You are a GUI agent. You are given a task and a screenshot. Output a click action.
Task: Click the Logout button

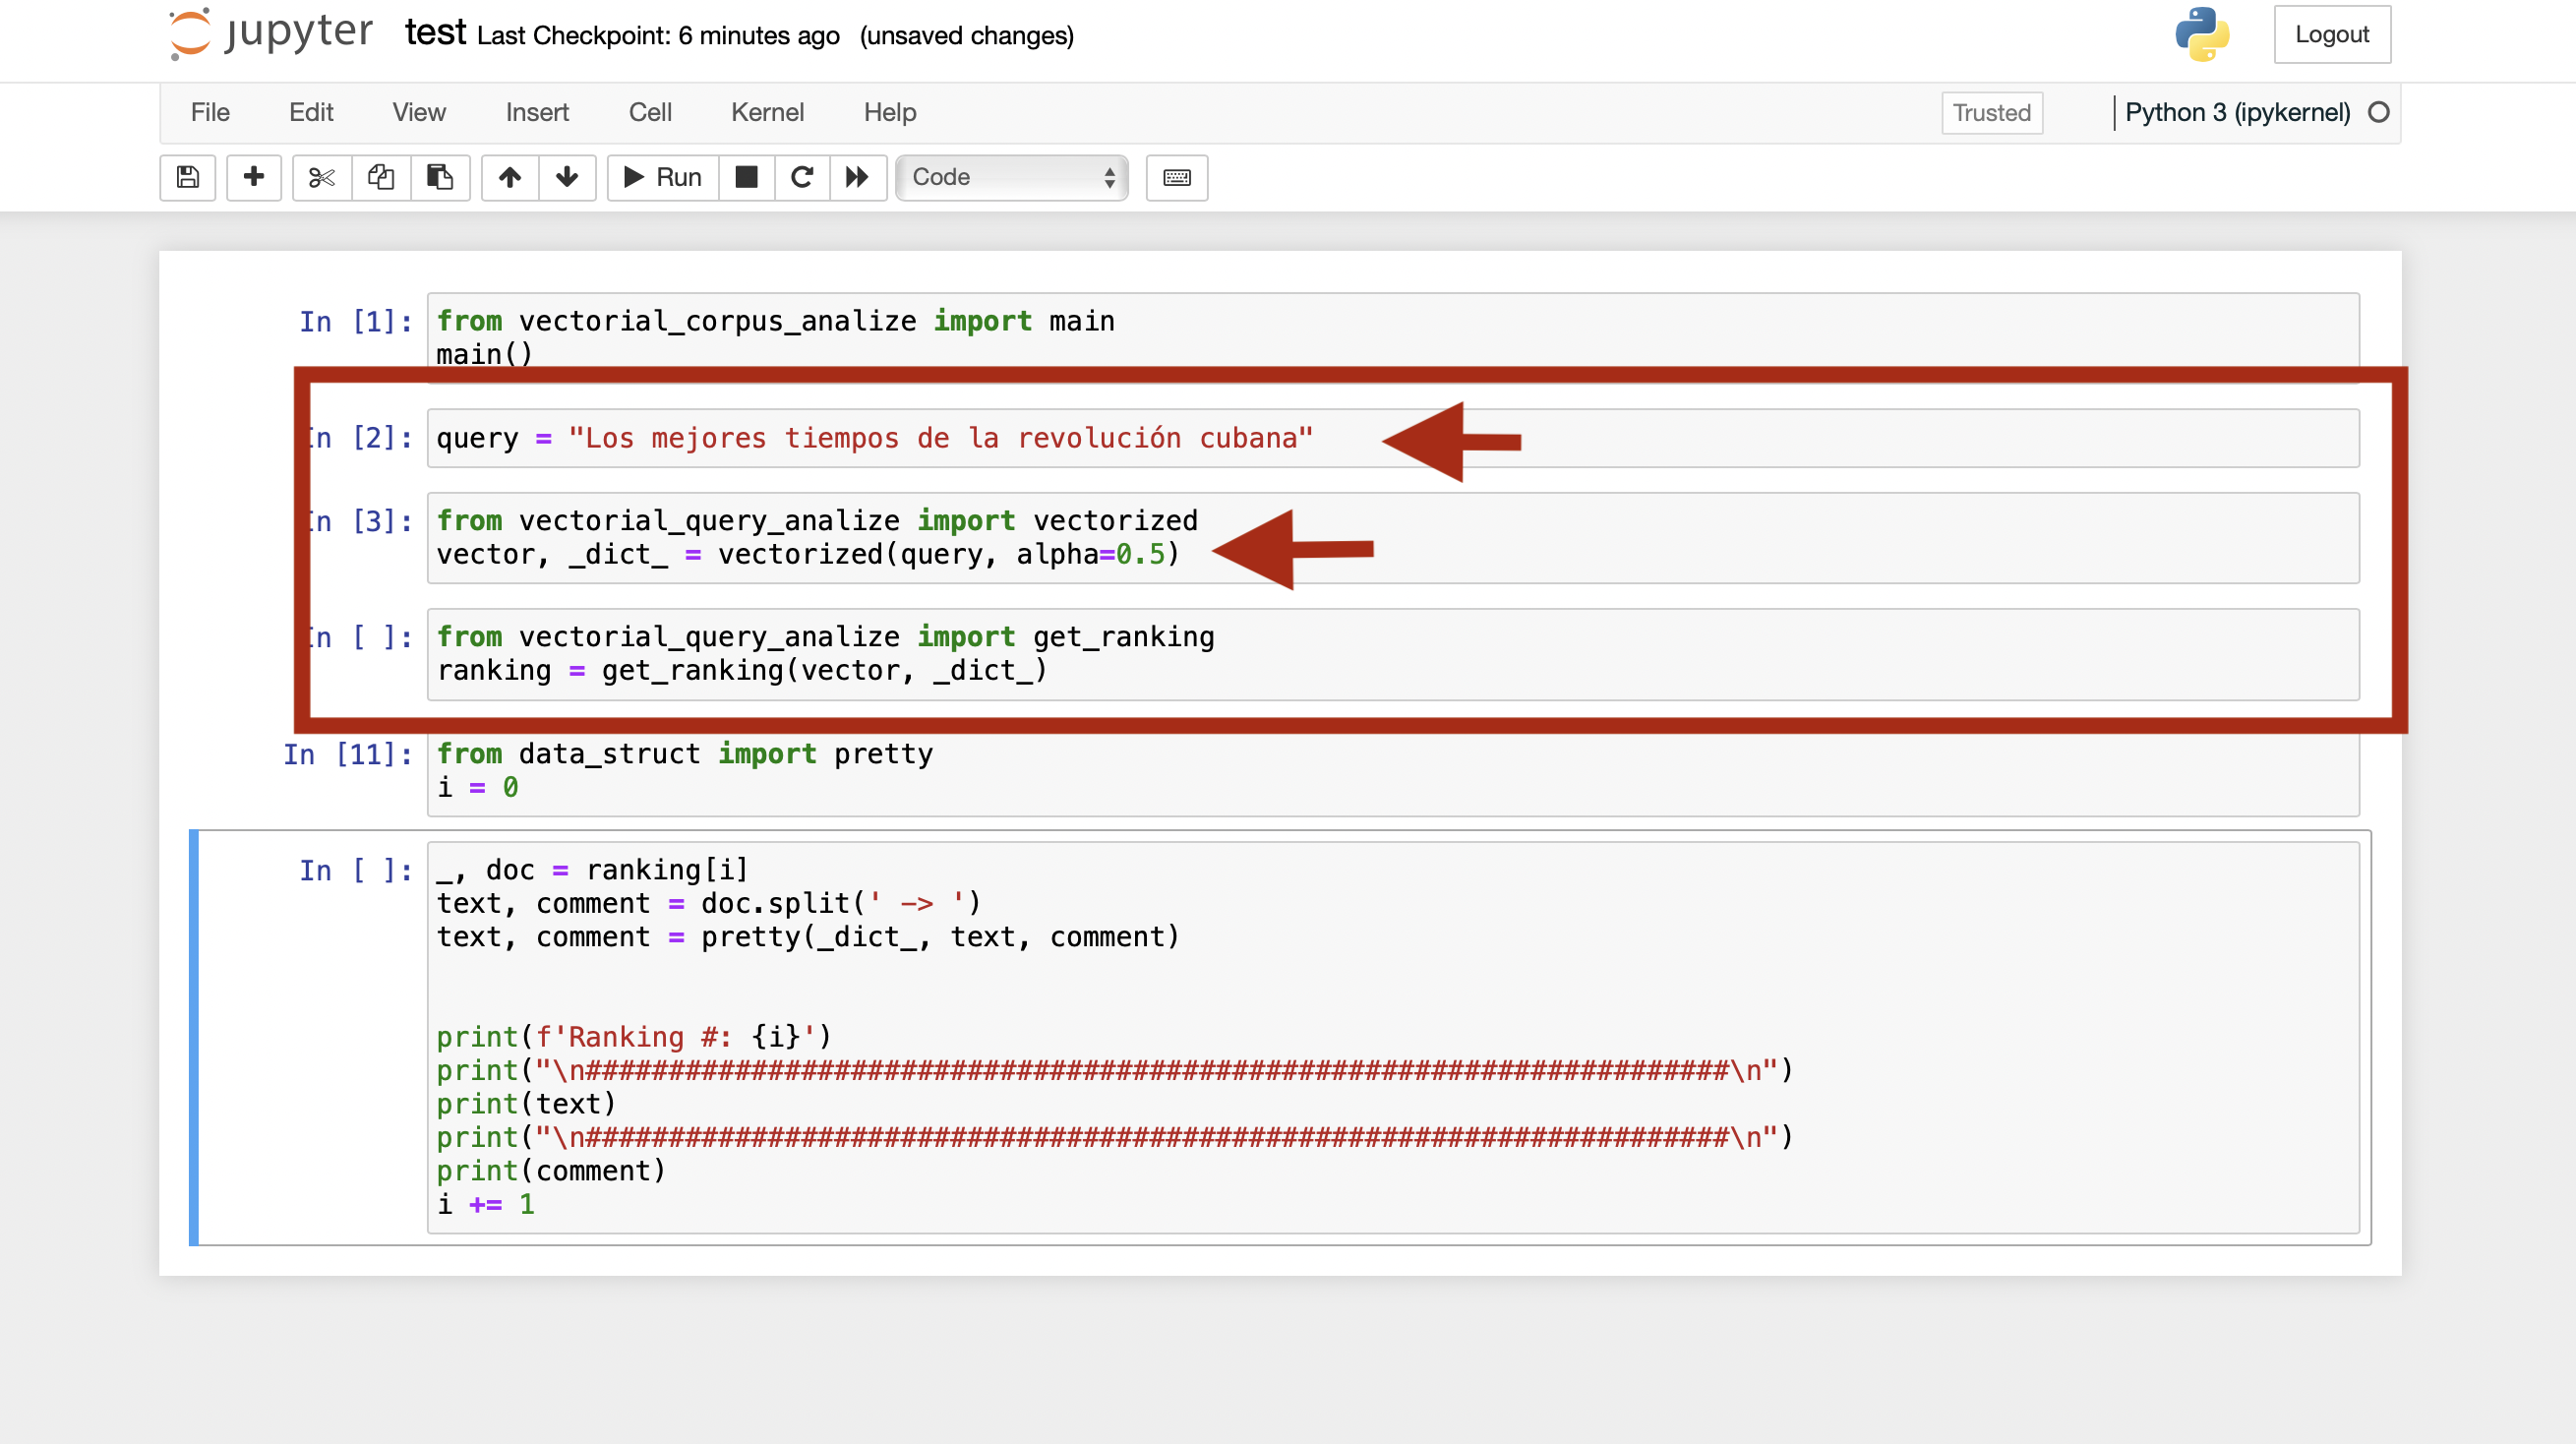coord(2331,34)
